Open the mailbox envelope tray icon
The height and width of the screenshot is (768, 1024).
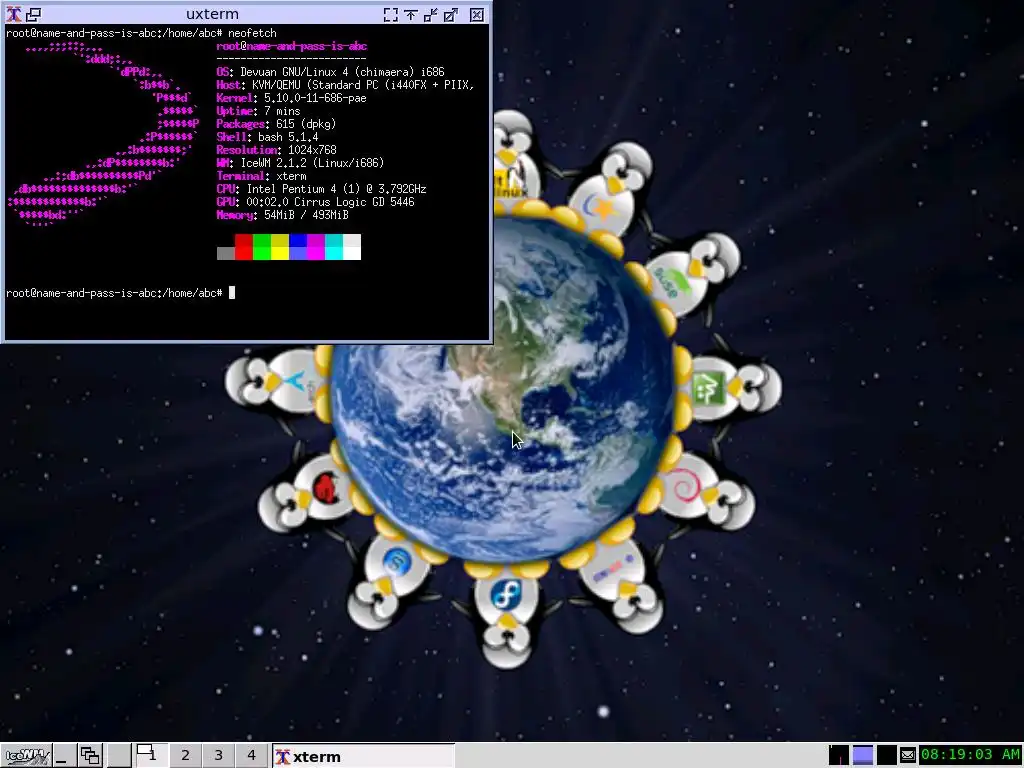(x=908, y=756)
